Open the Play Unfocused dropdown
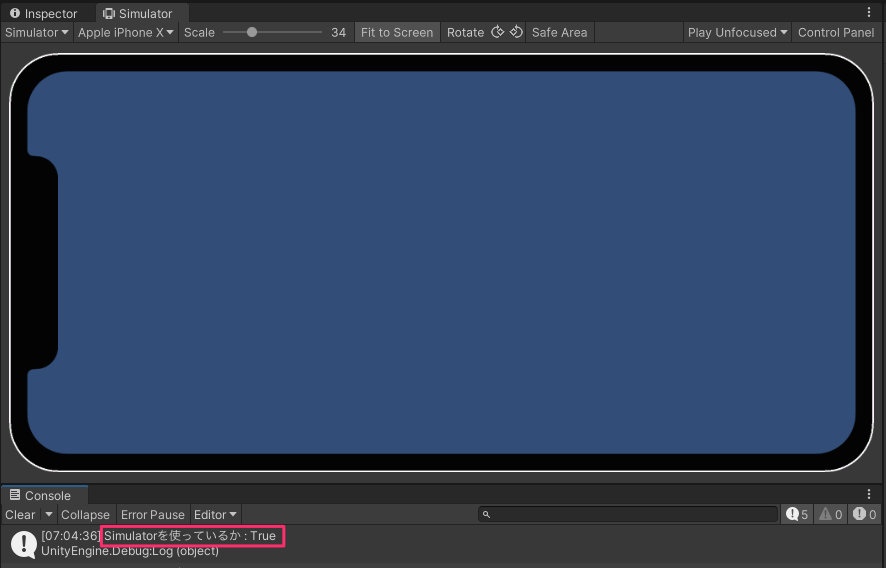886x568 pixels. (737, 32)
